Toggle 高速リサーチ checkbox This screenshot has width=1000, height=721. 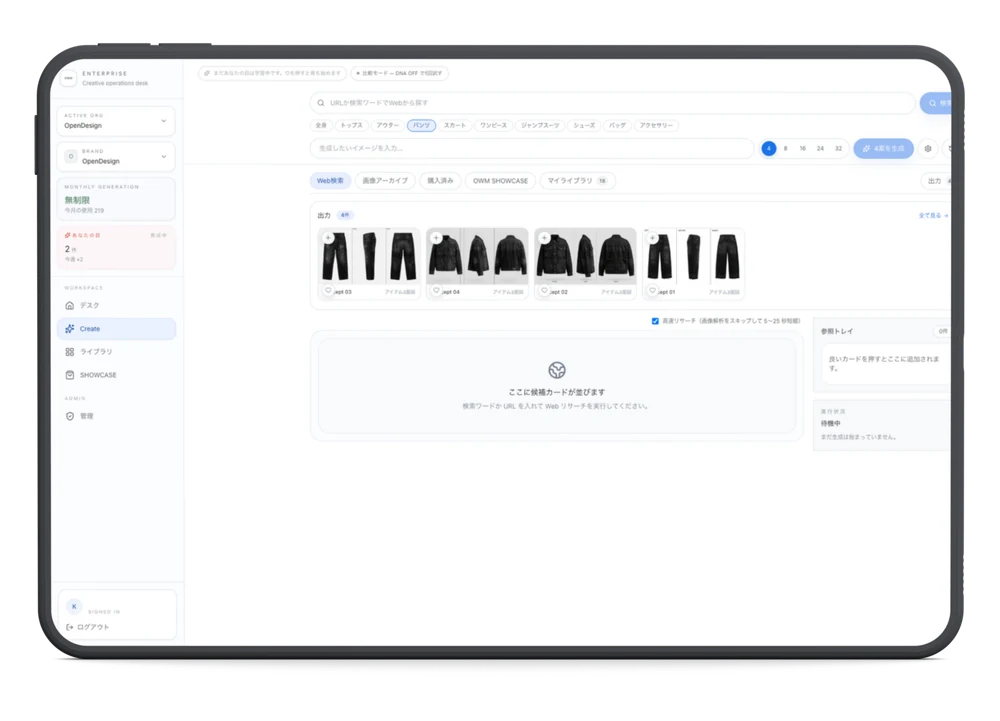[x=655, y=321]
